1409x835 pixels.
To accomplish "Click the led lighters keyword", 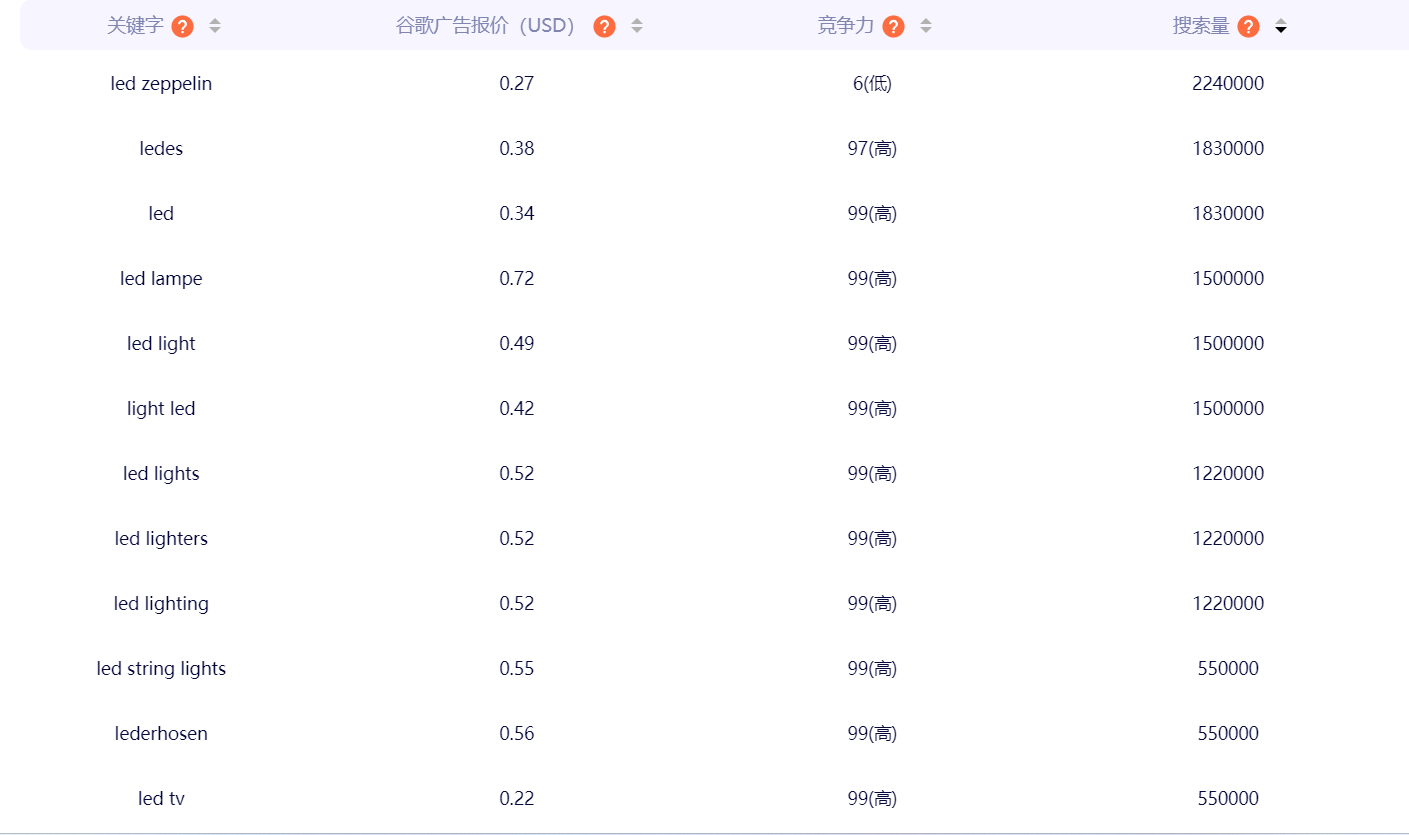I will click(161, 539).
